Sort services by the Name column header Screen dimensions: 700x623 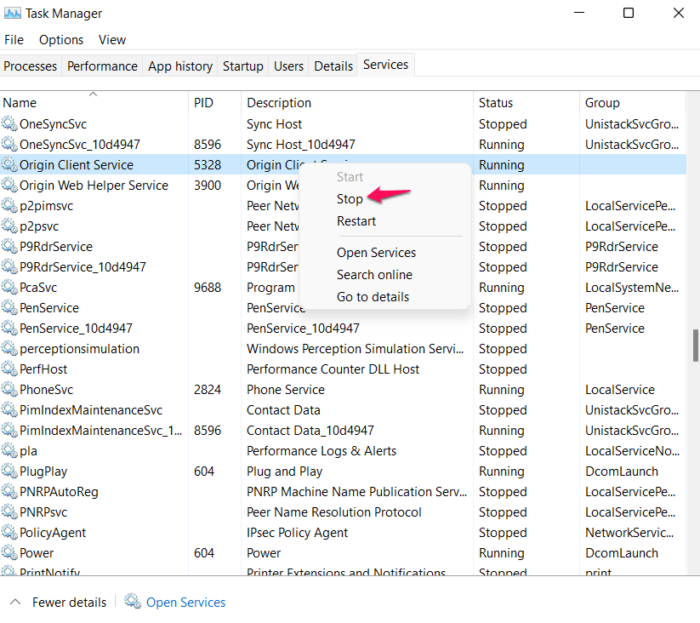pos(20,103)
